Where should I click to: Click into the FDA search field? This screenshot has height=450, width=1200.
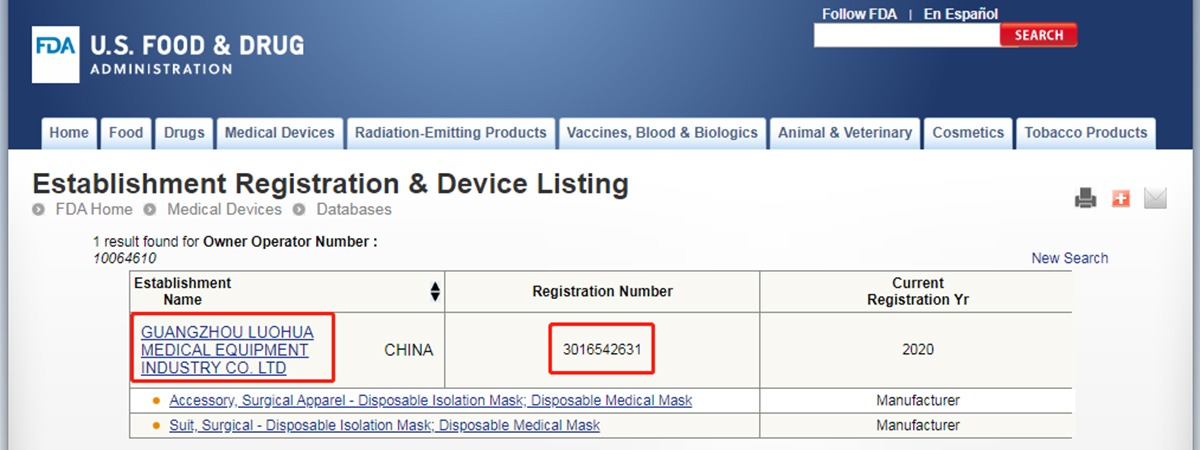click(907, 35)
